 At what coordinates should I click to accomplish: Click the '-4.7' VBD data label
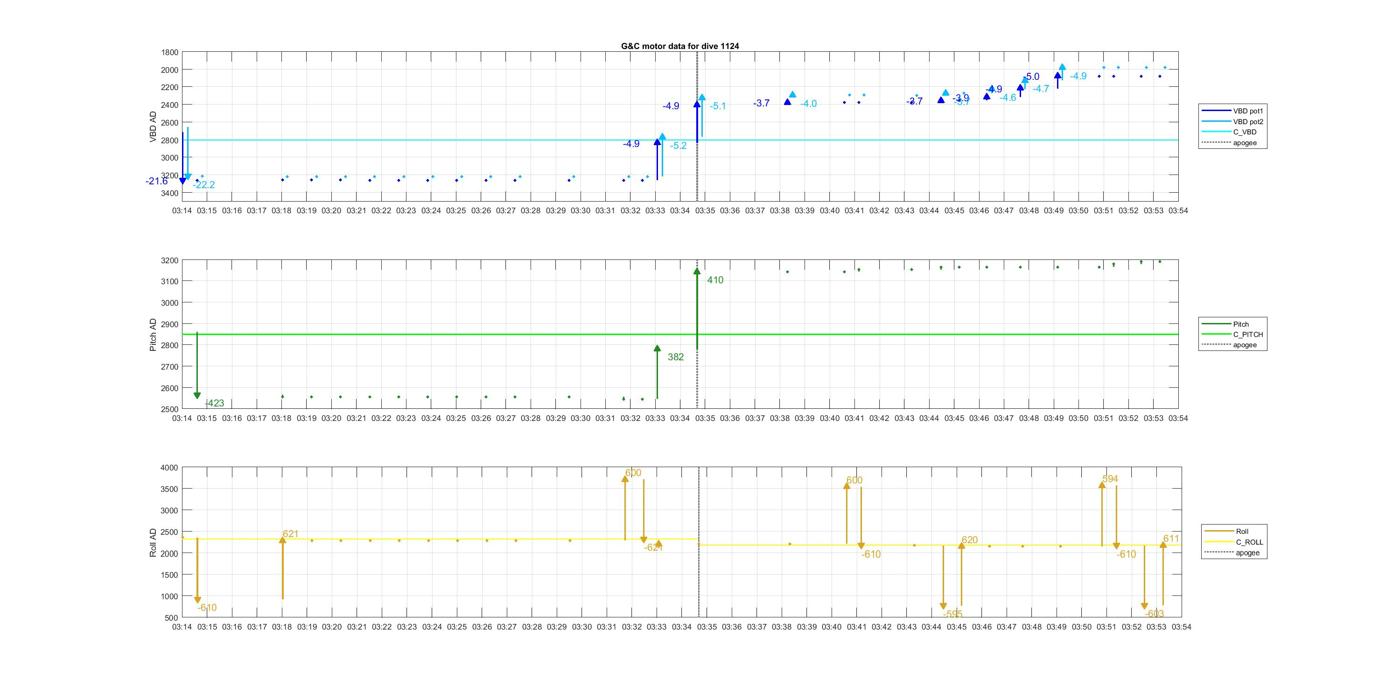click(x=1041, y=89)
